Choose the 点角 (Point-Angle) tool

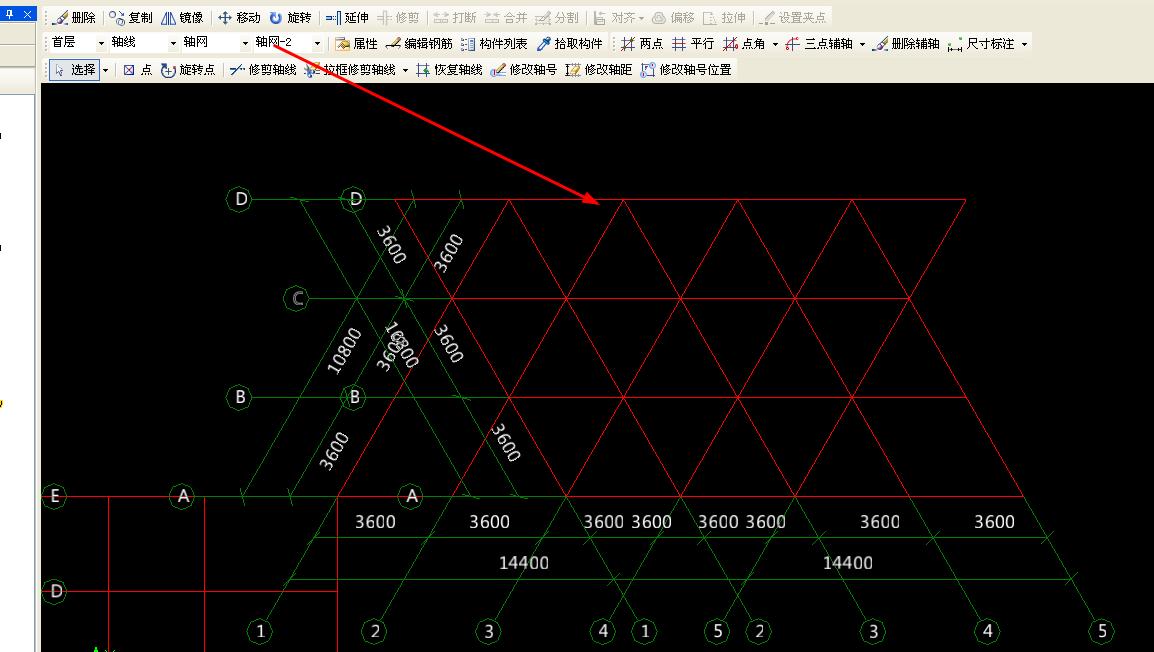(x=744, y=43)
